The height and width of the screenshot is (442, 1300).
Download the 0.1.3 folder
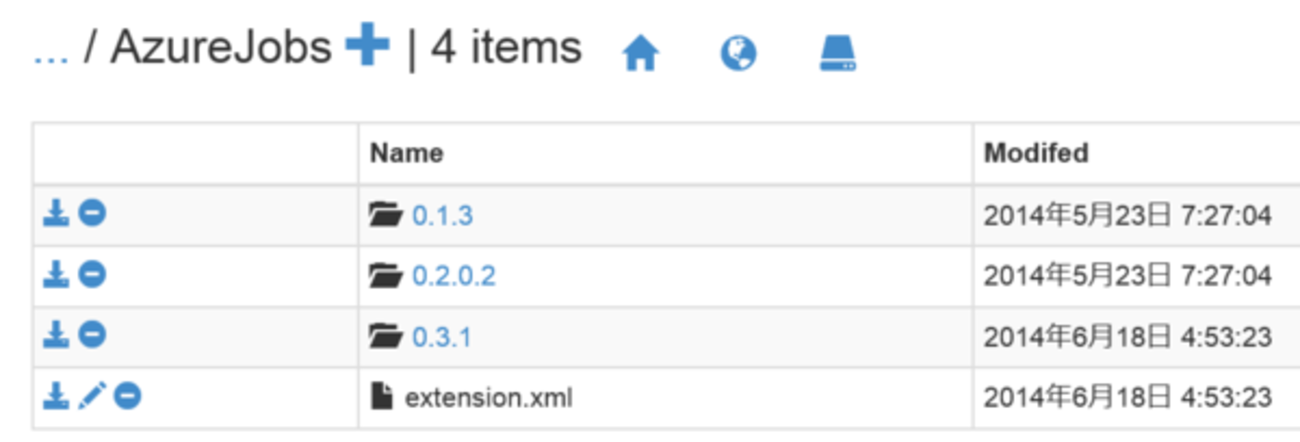(56, 213)
